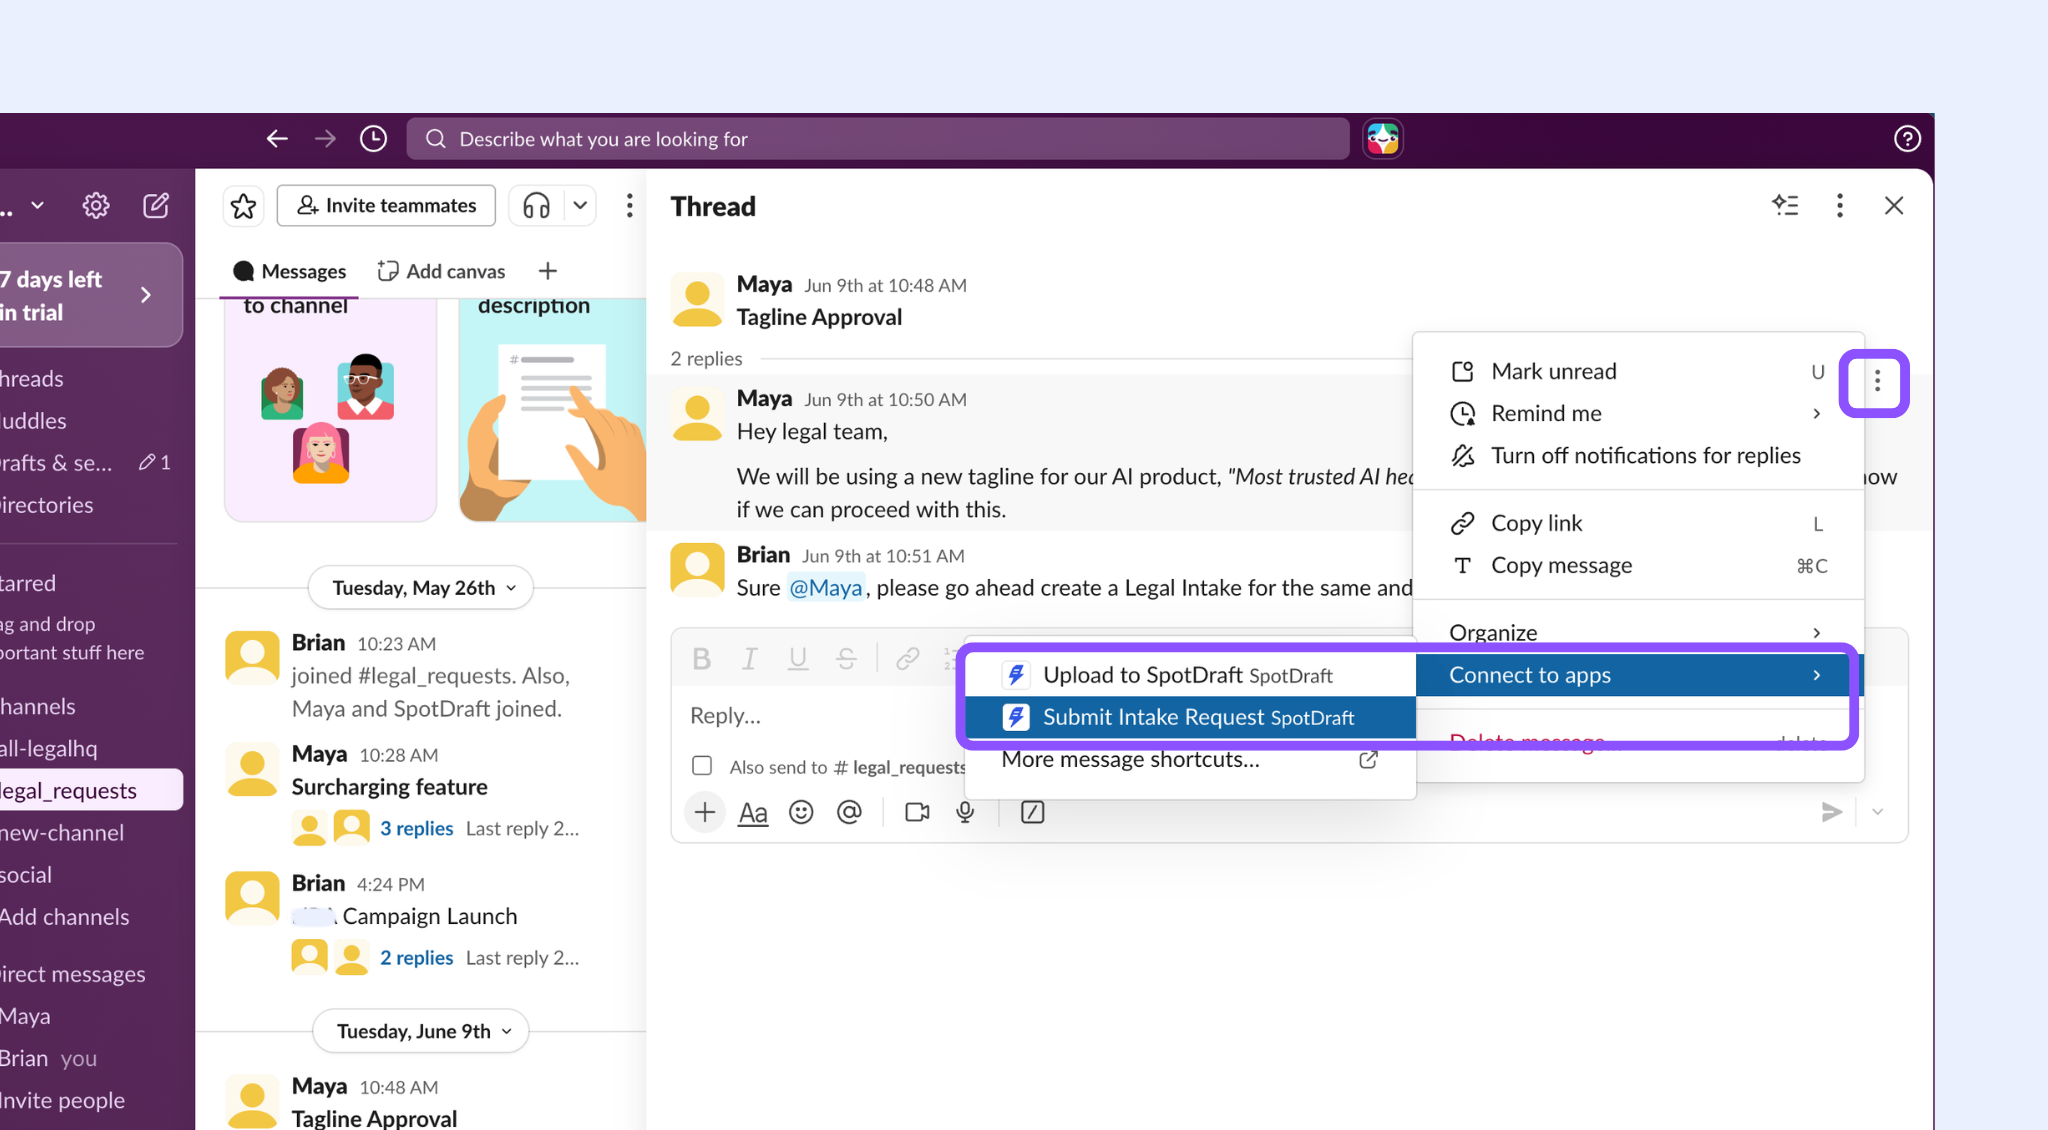Mention someone with @ icon
This screenshot has height=1130, width=2048.
(x=849, y=813)
